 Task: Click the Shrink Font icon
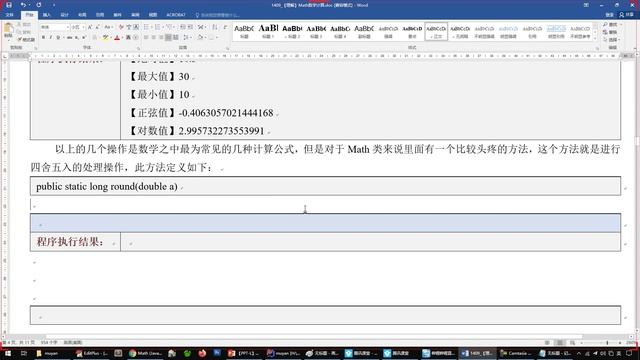tap(97, 27)
